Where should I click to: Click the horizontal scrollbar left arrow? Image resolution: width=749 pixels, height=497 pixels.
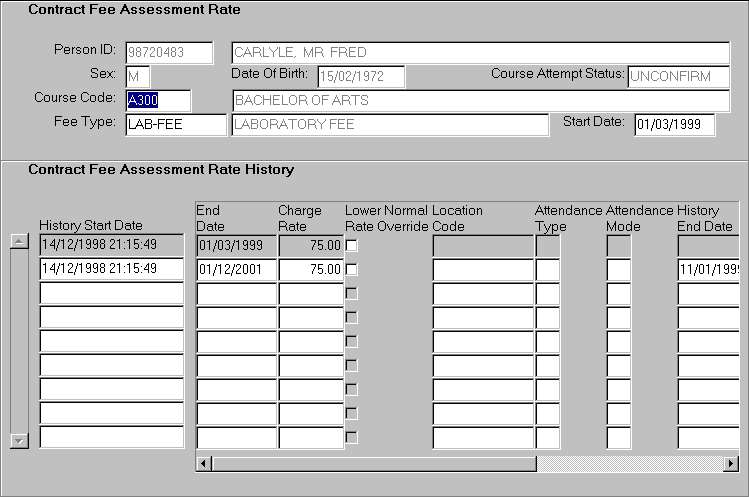click(x=203, y=464)
